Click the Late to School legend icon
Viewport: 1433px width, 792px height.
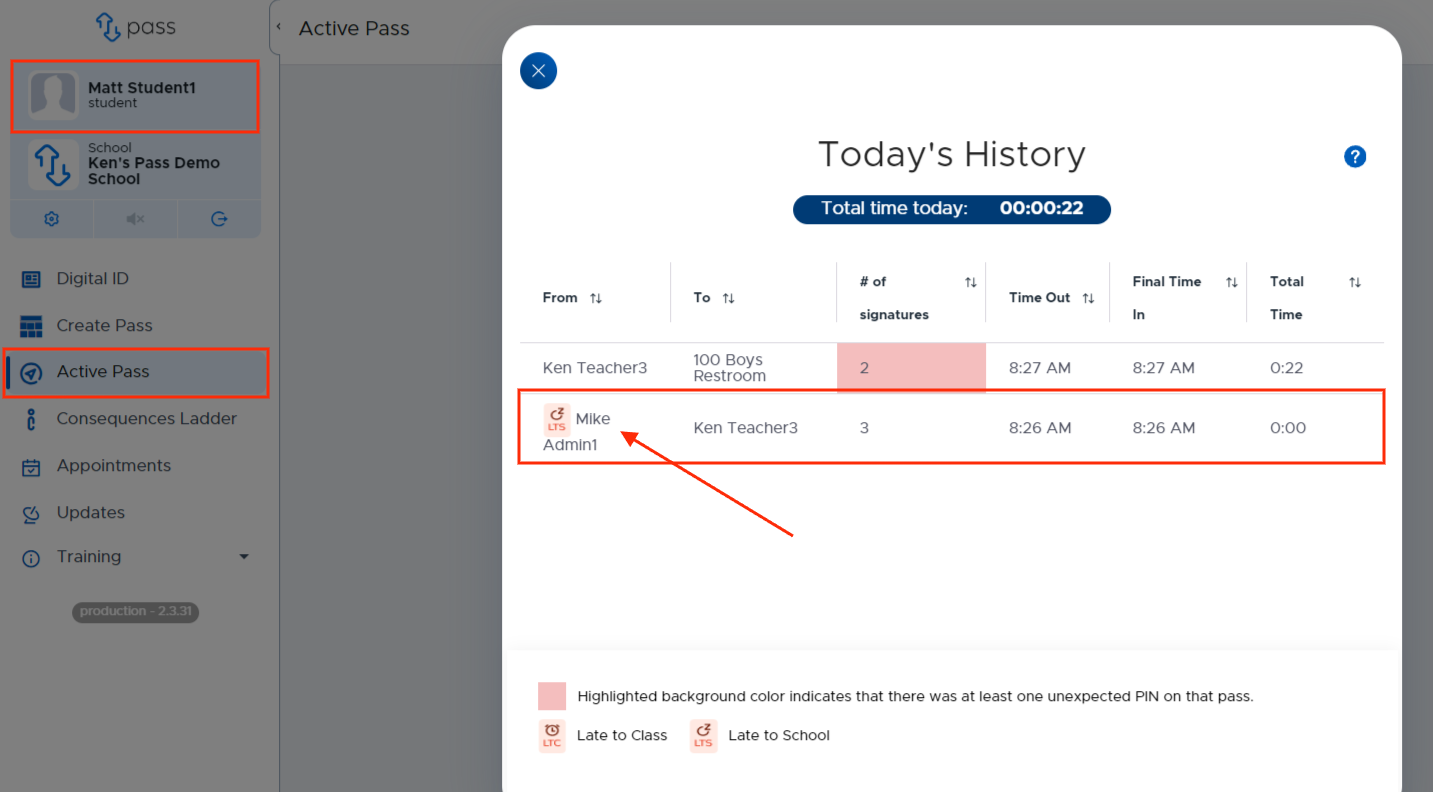coord(704,736)
